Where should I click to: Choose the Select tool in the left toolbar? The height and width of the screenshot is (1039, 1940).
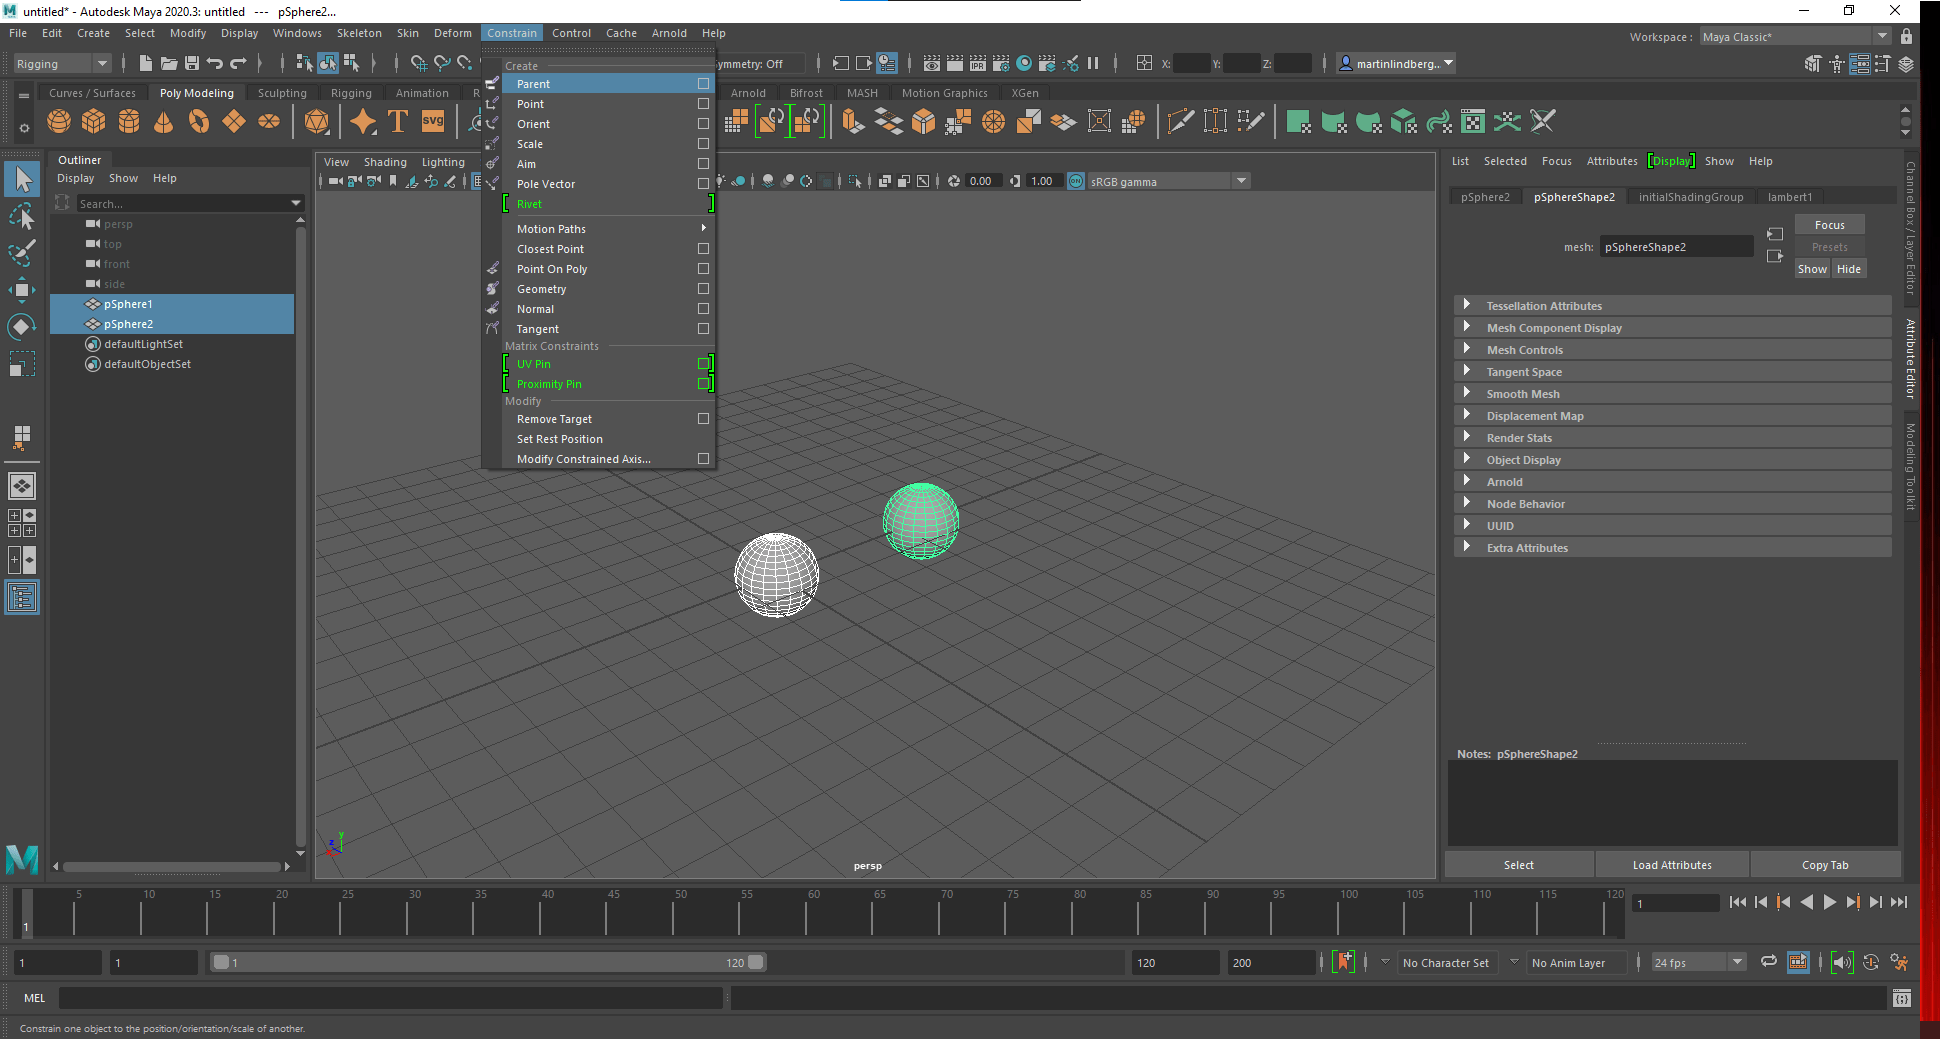(x=22, y=178)
